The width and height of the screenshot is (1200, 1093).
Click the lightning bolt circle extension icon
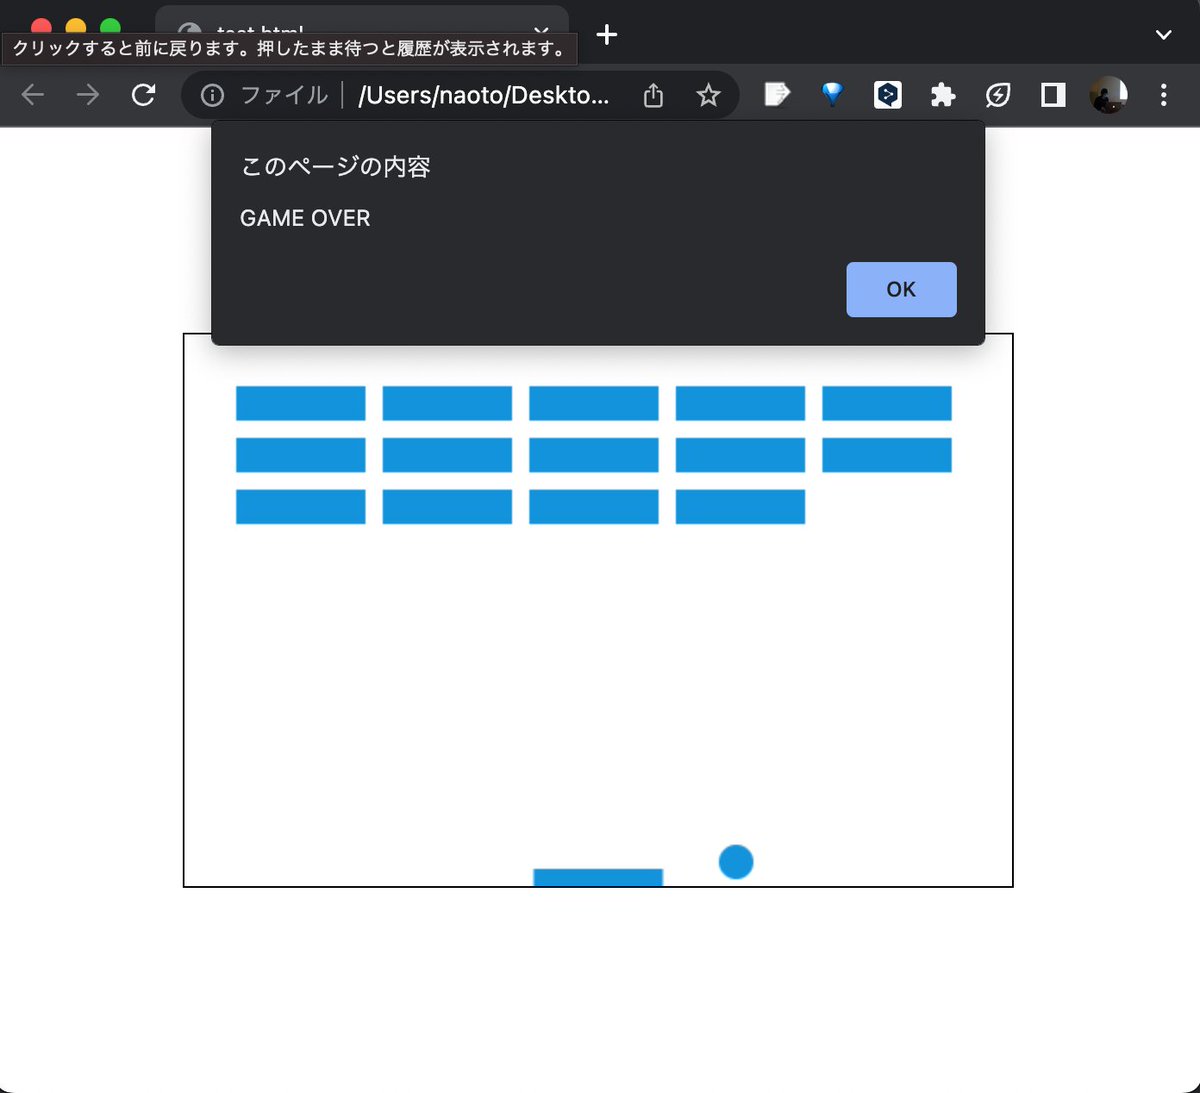(998, 95)
